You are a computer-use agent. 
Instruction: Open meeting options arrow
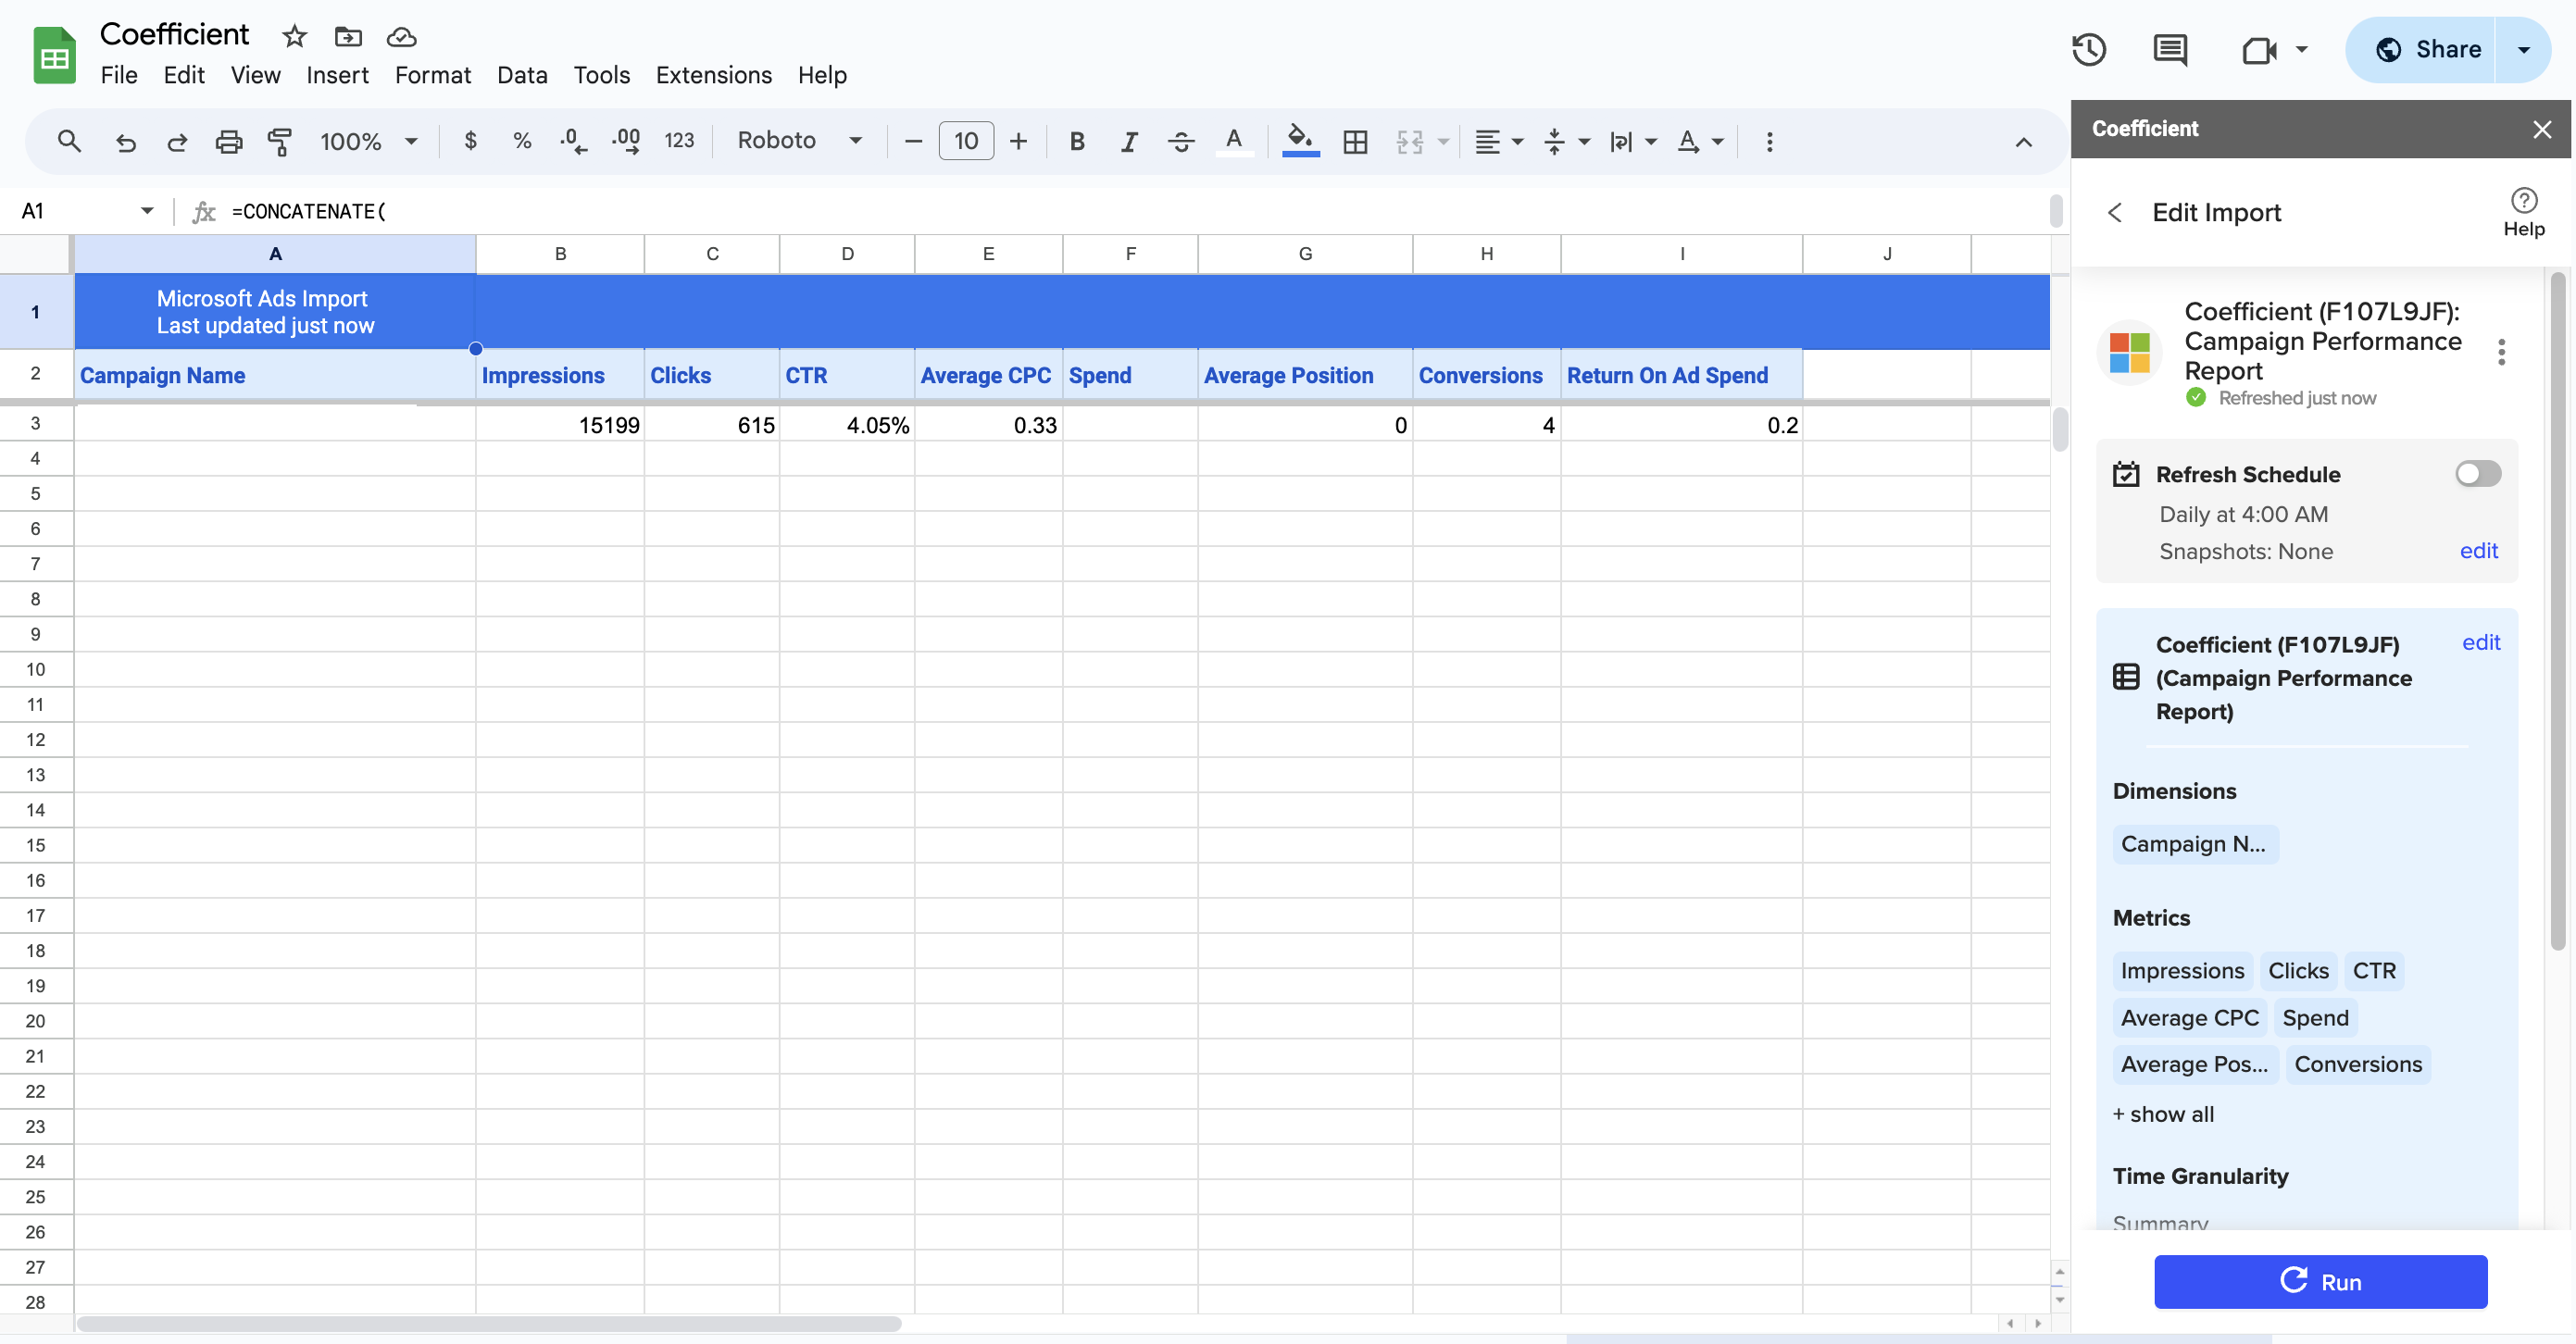coord(2301,49)
